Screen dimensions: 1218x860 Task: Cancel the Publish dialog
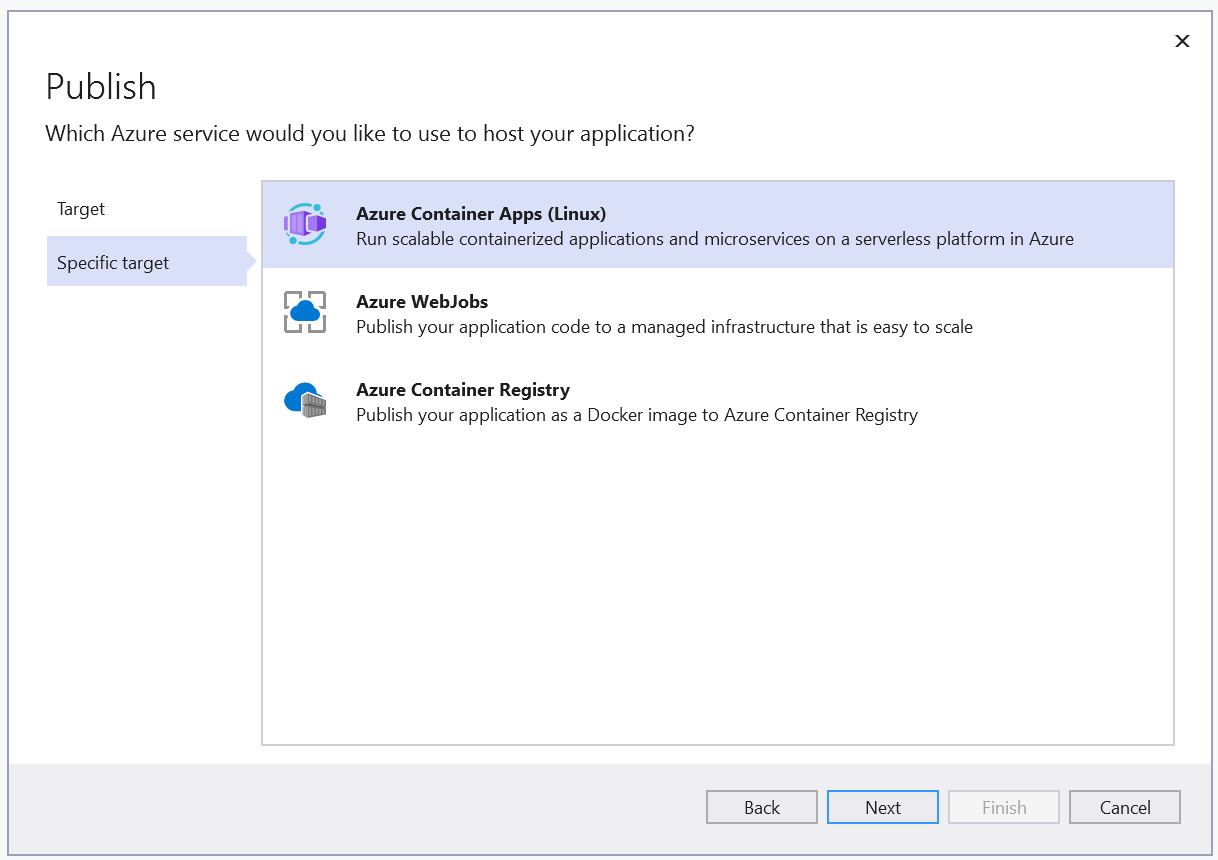pyautogui.click(x=1125, y=807)
